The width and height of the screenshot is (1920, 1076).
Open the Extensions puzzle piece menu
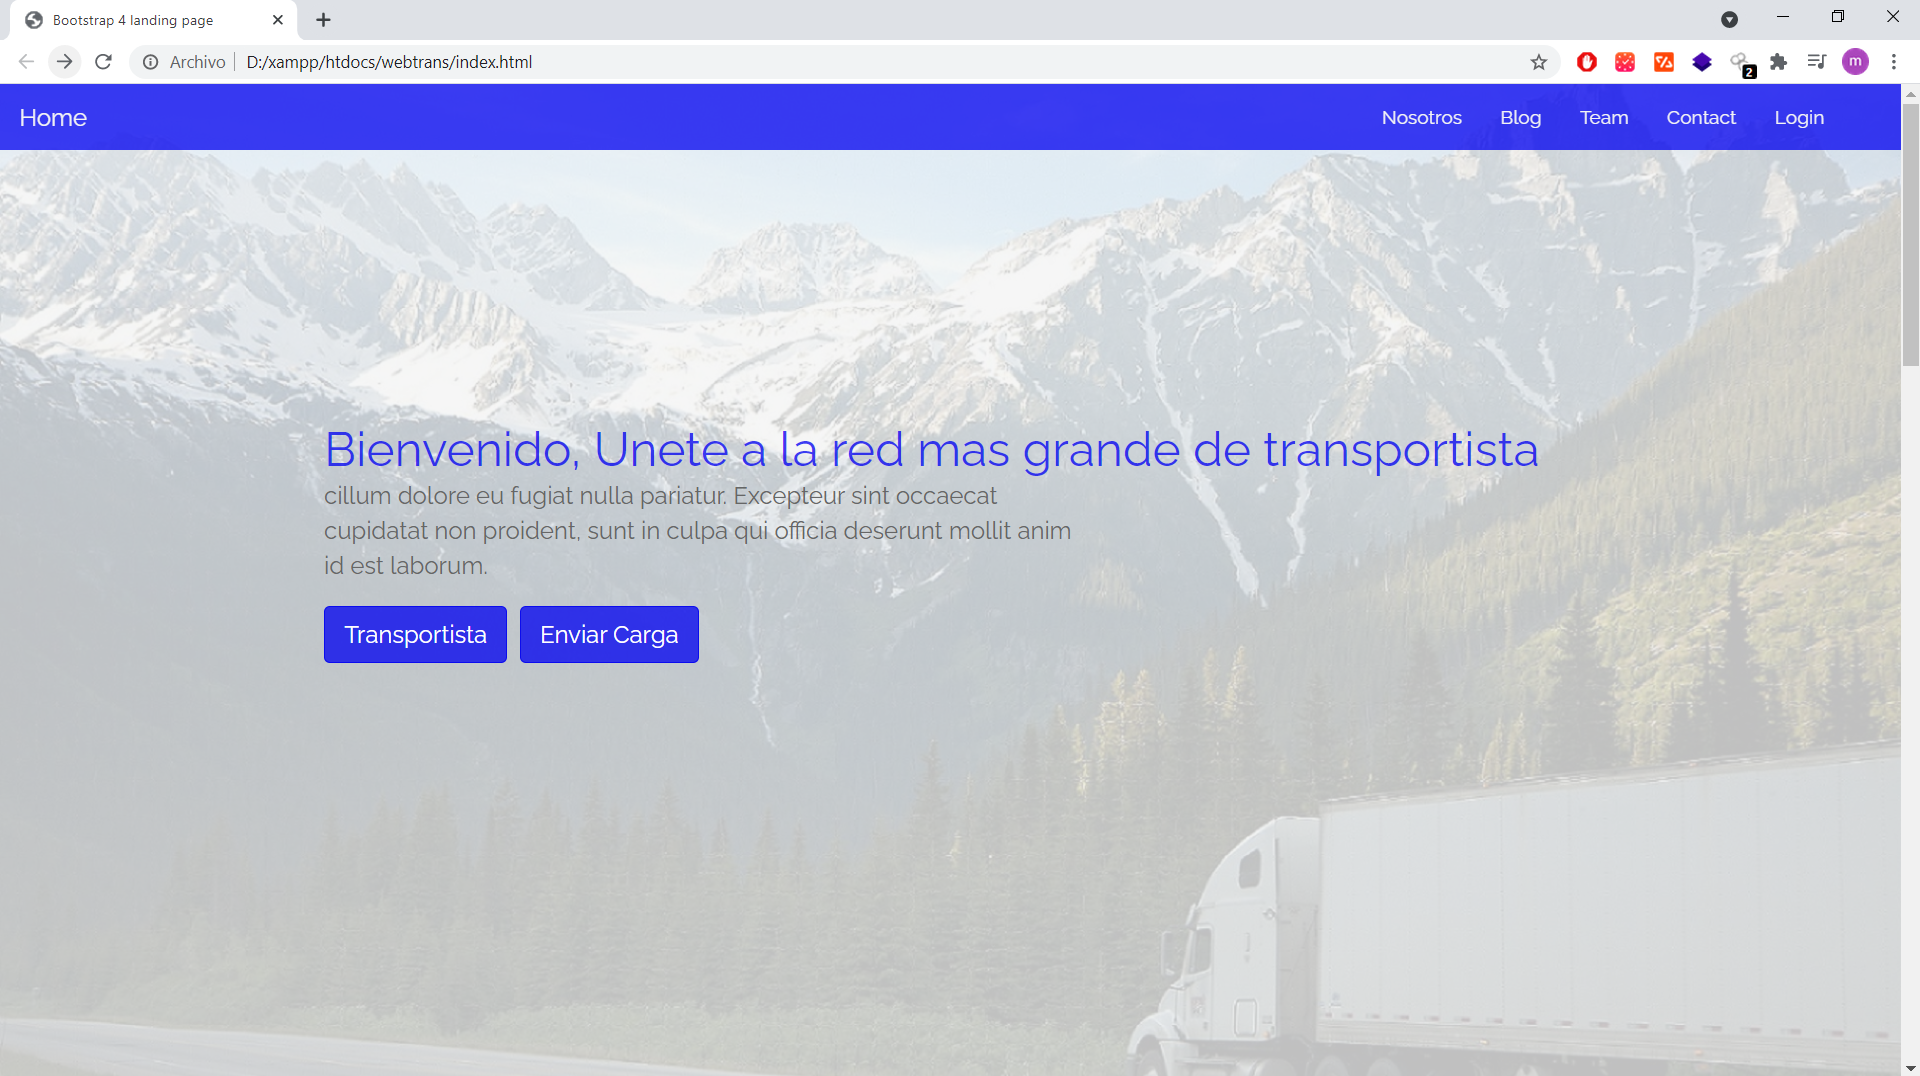click(x=1779, y=62)
